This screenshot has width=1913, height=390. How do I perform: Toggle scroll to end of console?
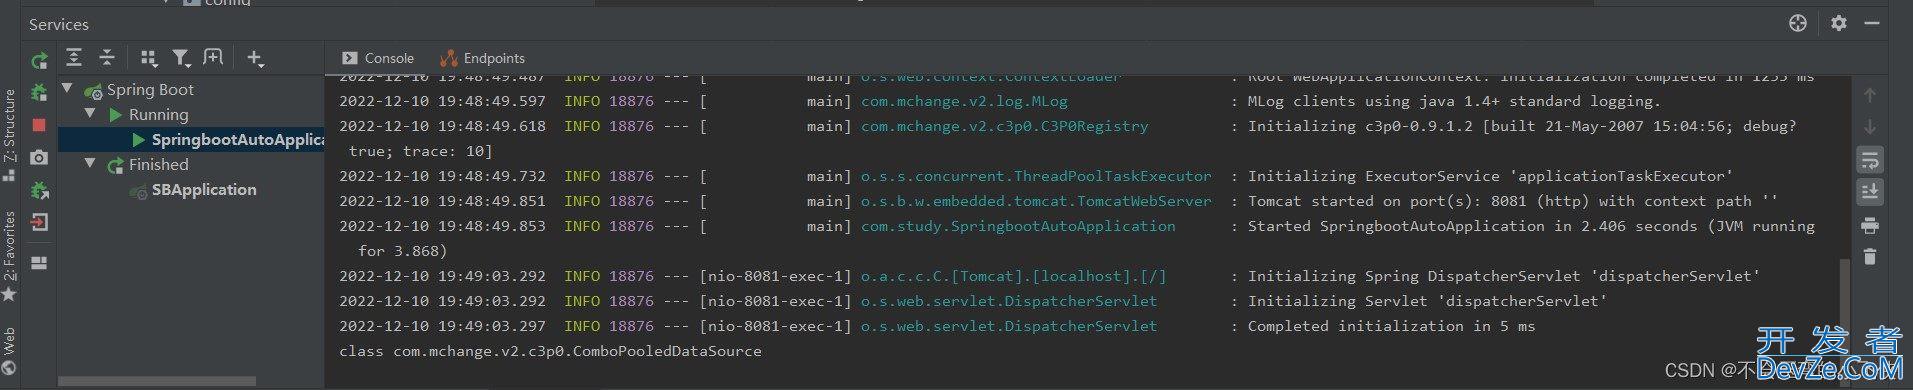tap(1870, 191)
